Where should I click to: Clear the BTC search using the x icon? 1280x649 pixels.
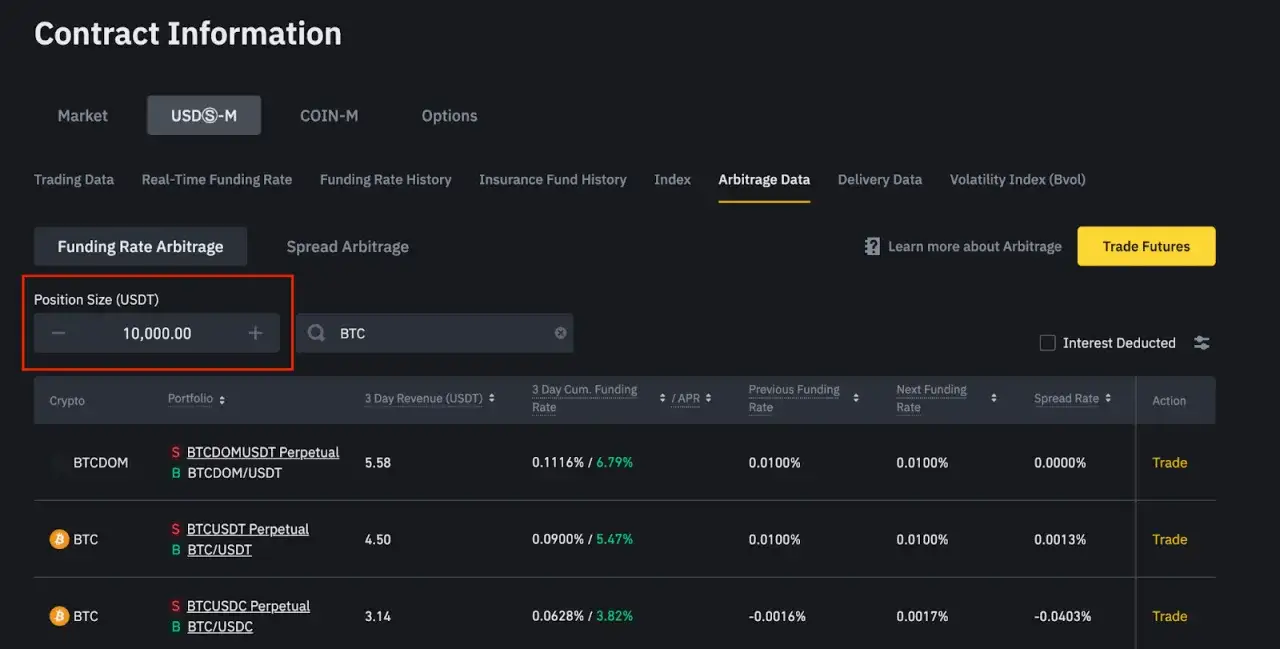point(560,333)
